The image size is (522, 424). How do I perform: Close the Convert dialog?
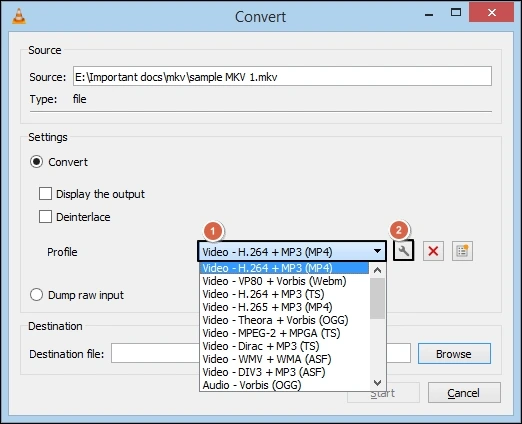coord(491,13)
